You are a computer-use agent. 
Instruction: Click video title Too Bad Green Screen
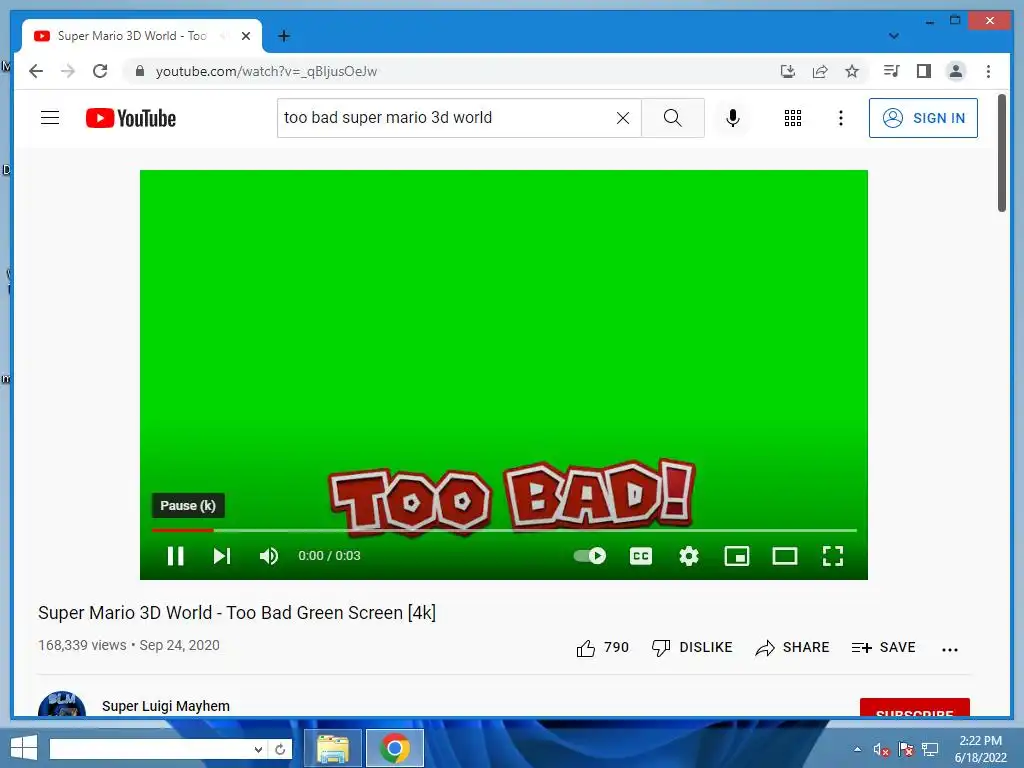point(237,613)
